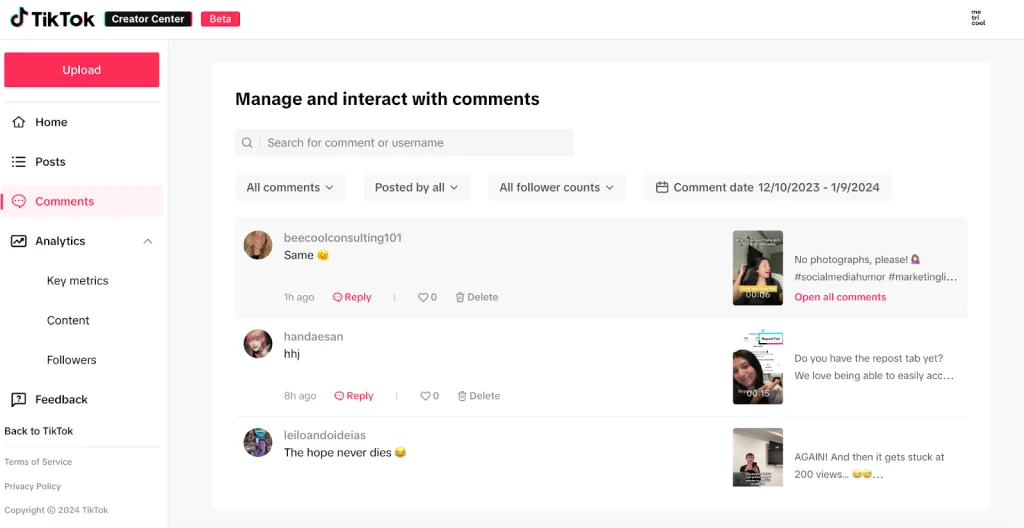Open the All follower counts dropdown
Viewport: 1024px width, 528px height.
(556, 188)
